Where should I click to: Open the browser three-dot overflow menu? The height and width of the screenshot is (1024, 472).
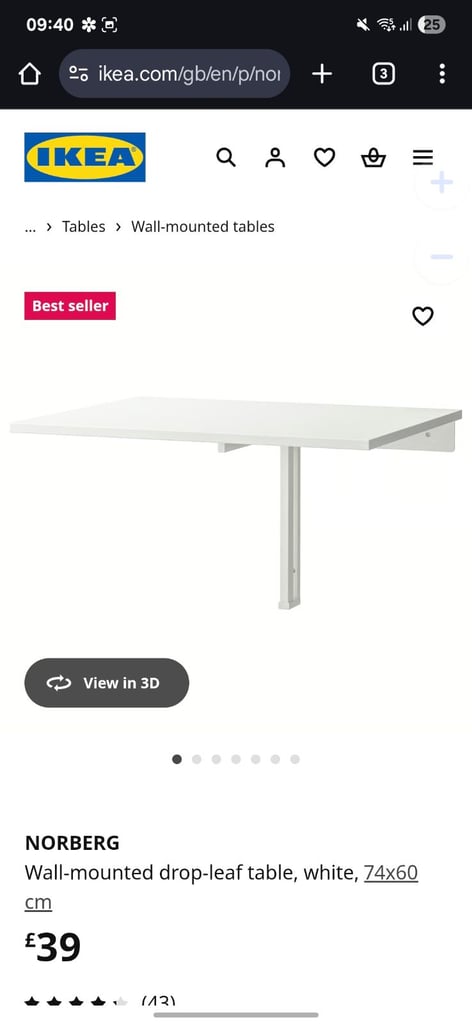coord(442,74)
